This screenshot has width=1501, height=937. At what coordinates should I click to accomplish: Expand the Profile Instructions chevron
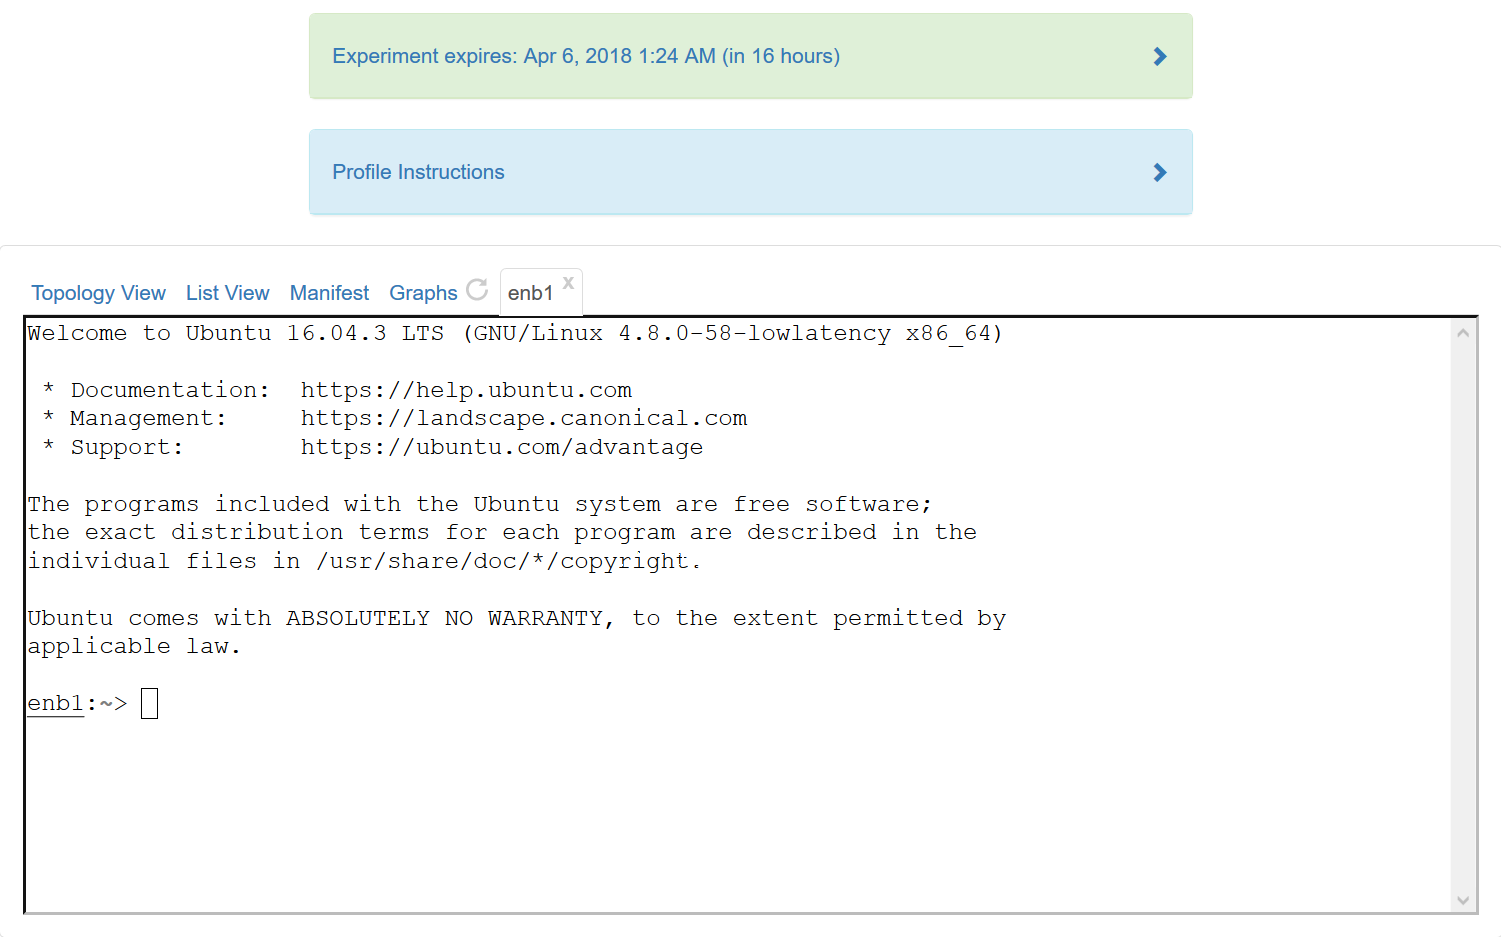pos(1160,173)
